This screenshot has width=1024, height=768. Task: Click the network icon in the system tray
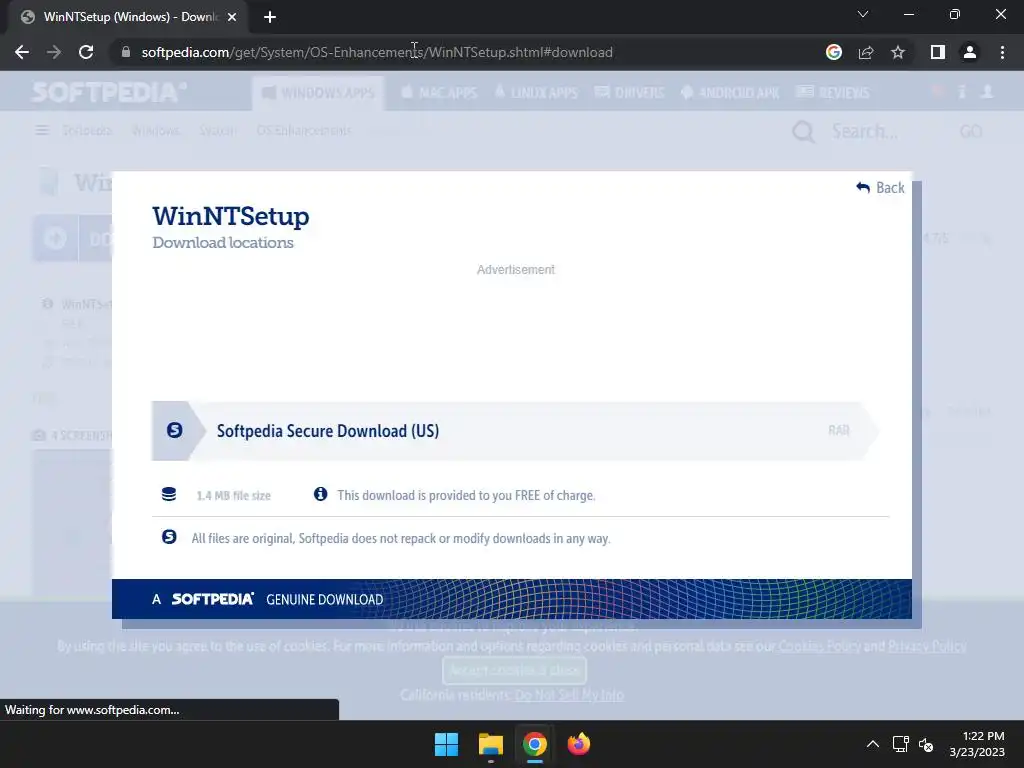coord(901,744)
